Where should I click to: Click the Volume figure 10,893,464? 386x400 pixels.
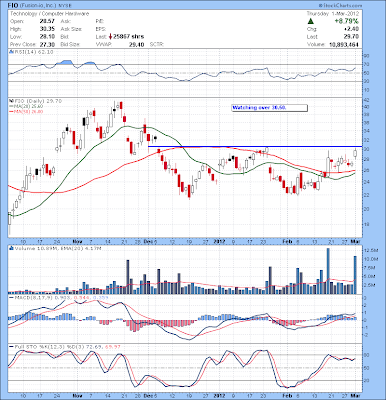point(343,44)
